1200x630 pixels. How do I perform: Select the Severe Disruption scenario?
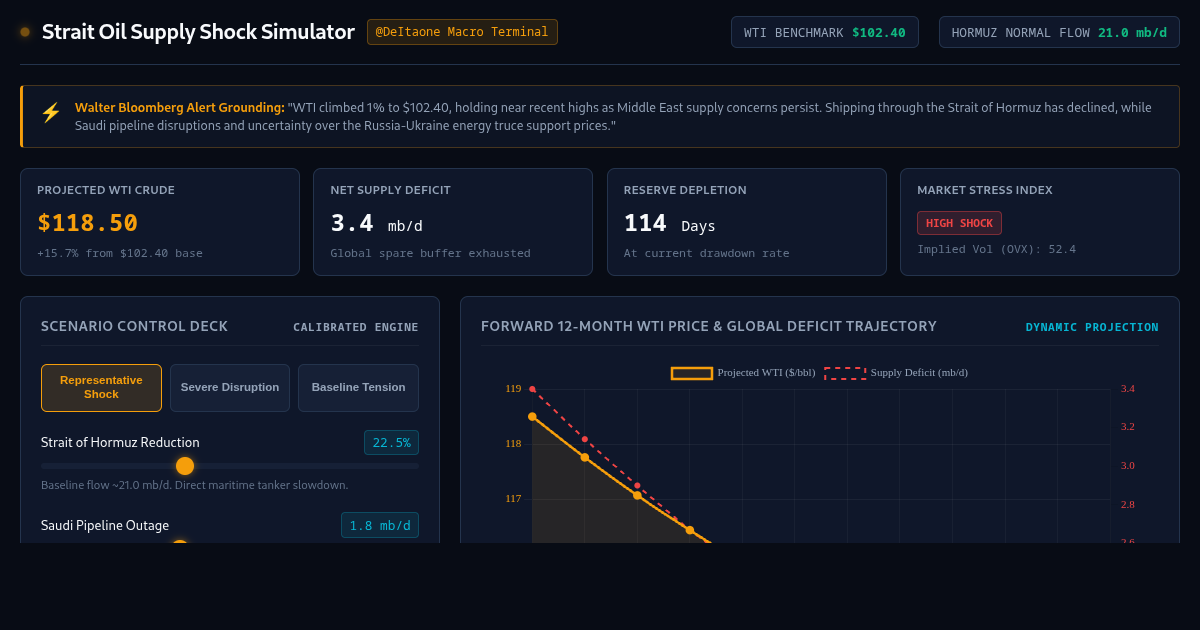coord(230,388)
